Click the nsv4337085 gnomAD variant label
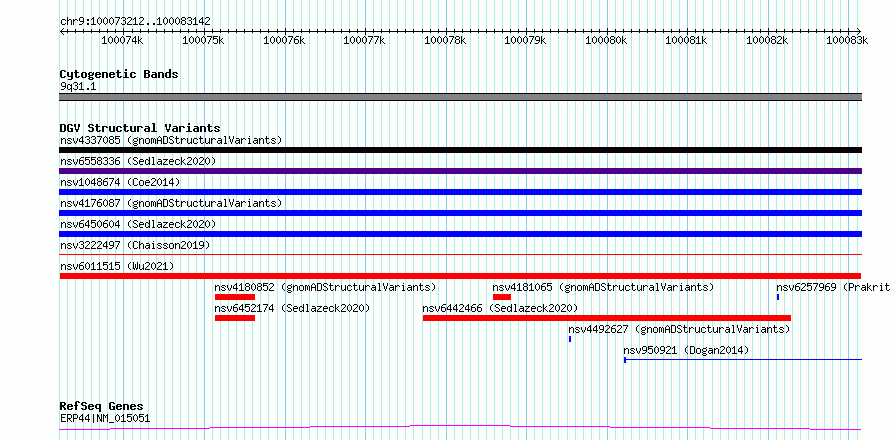This screenshot has height=440, width=890. click(x=171, y=140)
